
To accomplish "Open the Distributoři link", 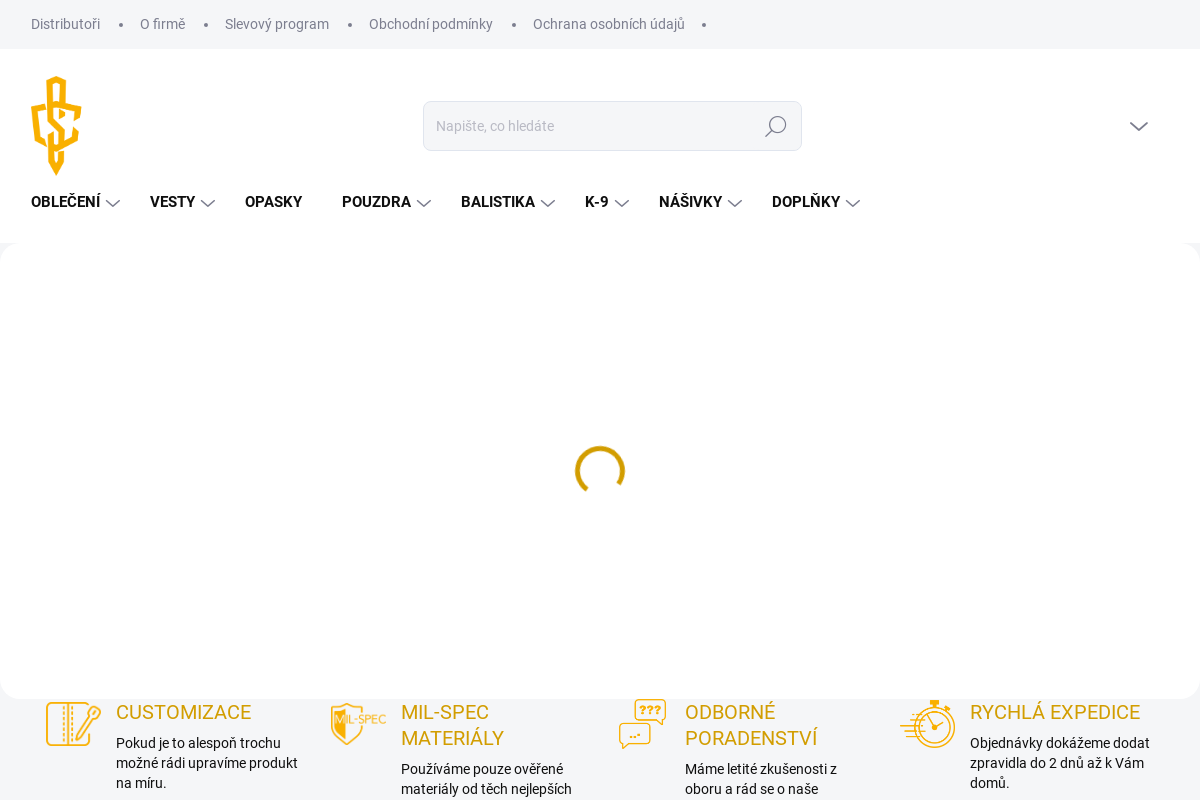I will pyautogui.click(x=65, y=24).
